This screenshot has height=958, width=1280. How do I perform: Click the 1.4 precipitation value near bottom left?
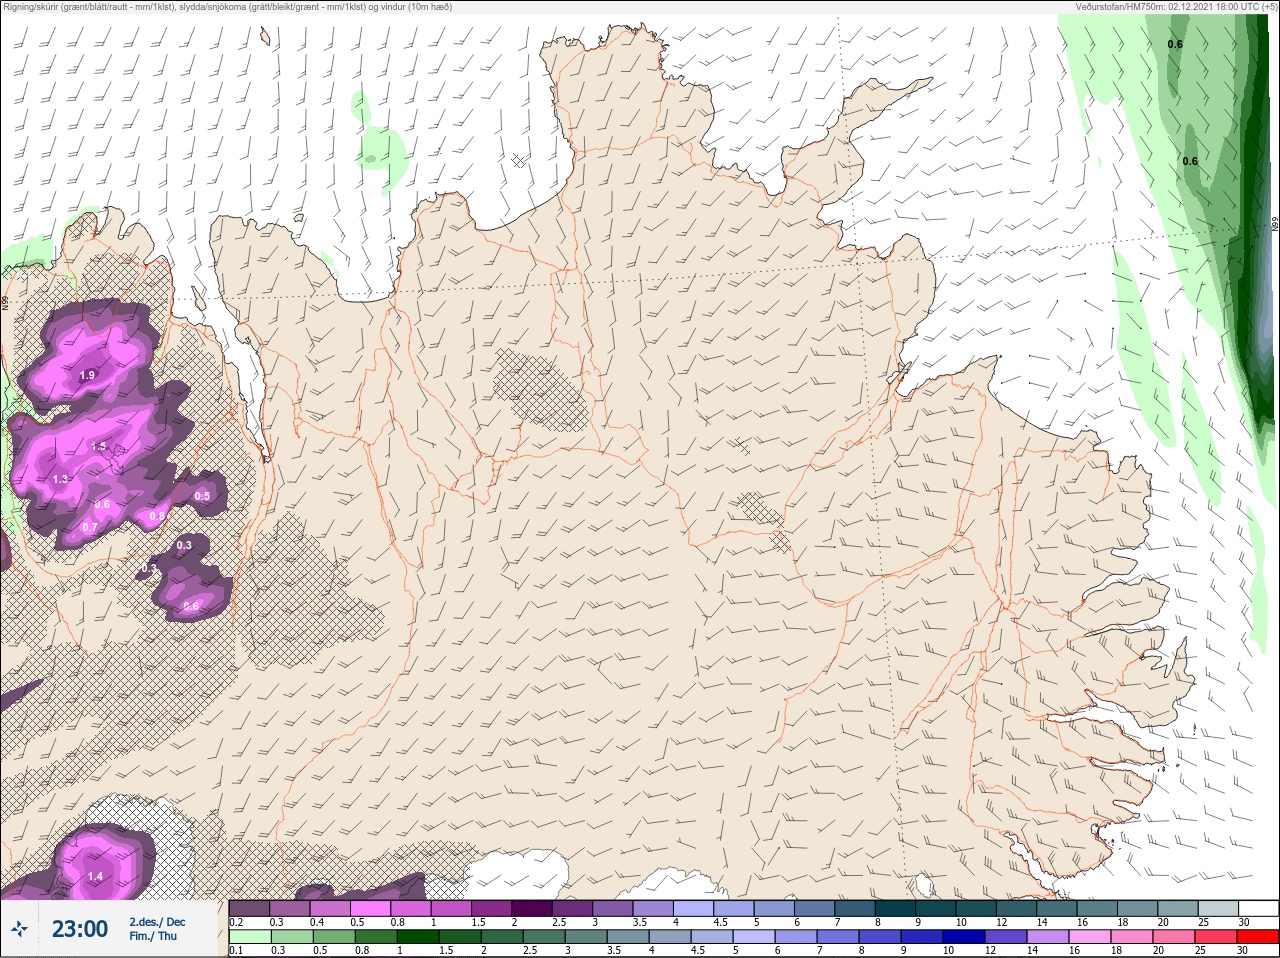click(95, 877)
